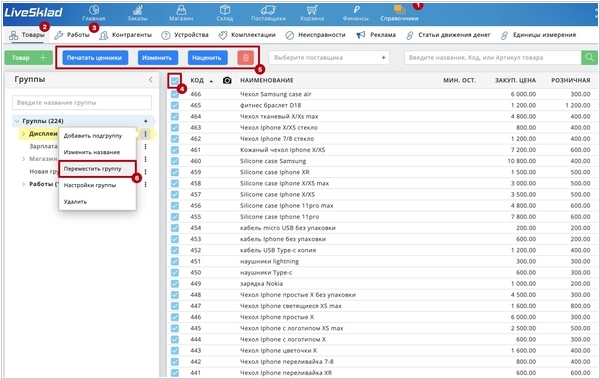Open the Выберите поставщика dropdown
Screen dimensions: 600x379
tap(329, 58)
